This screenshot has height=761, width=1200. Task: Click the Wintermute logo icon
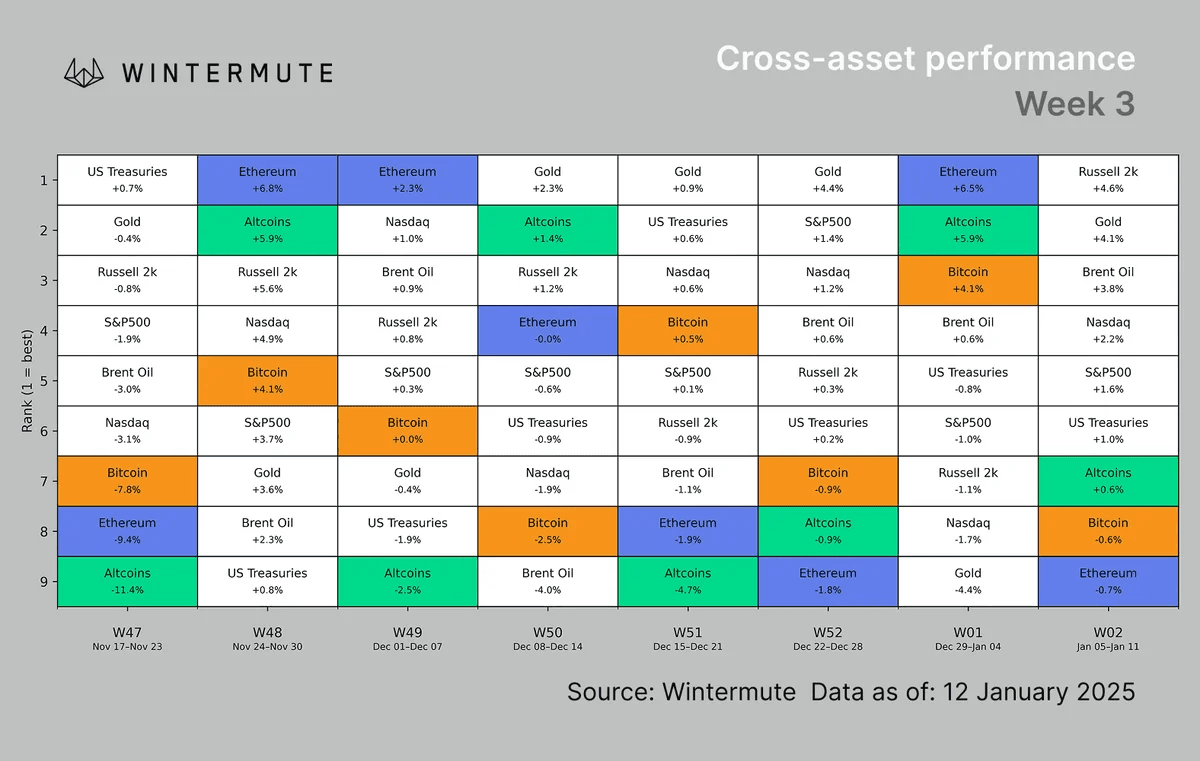[86, 72]
